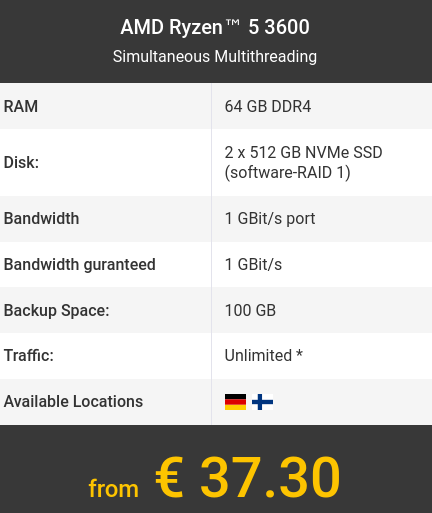Viewport: 432px width, 513px height.
Task: Select the Backup Space: label
Action: coord(56,311)
